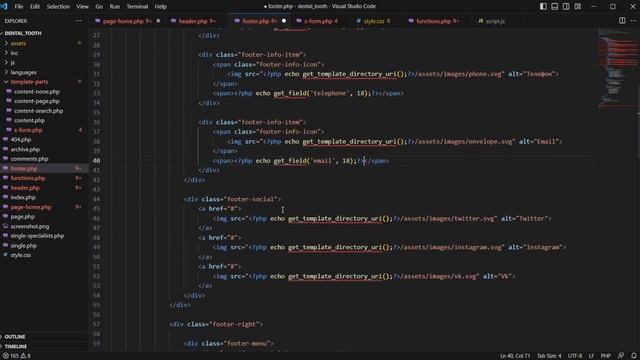The width and height of the screenshot is (640, 360).
Task: Click the feedback icon in status bar
Action: [621, 356]
